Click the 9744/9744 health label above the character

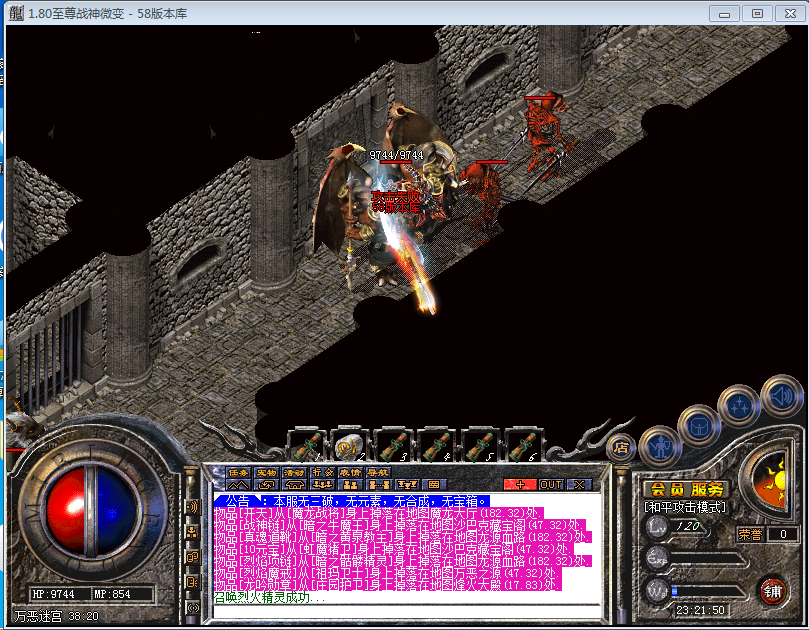point(396,155)
